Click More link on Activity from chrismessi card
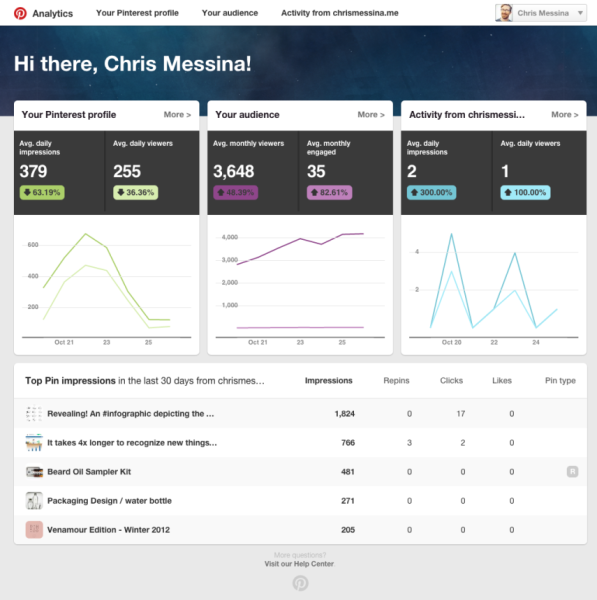Viewport: 597px width, 600px height. coord(564,114)
